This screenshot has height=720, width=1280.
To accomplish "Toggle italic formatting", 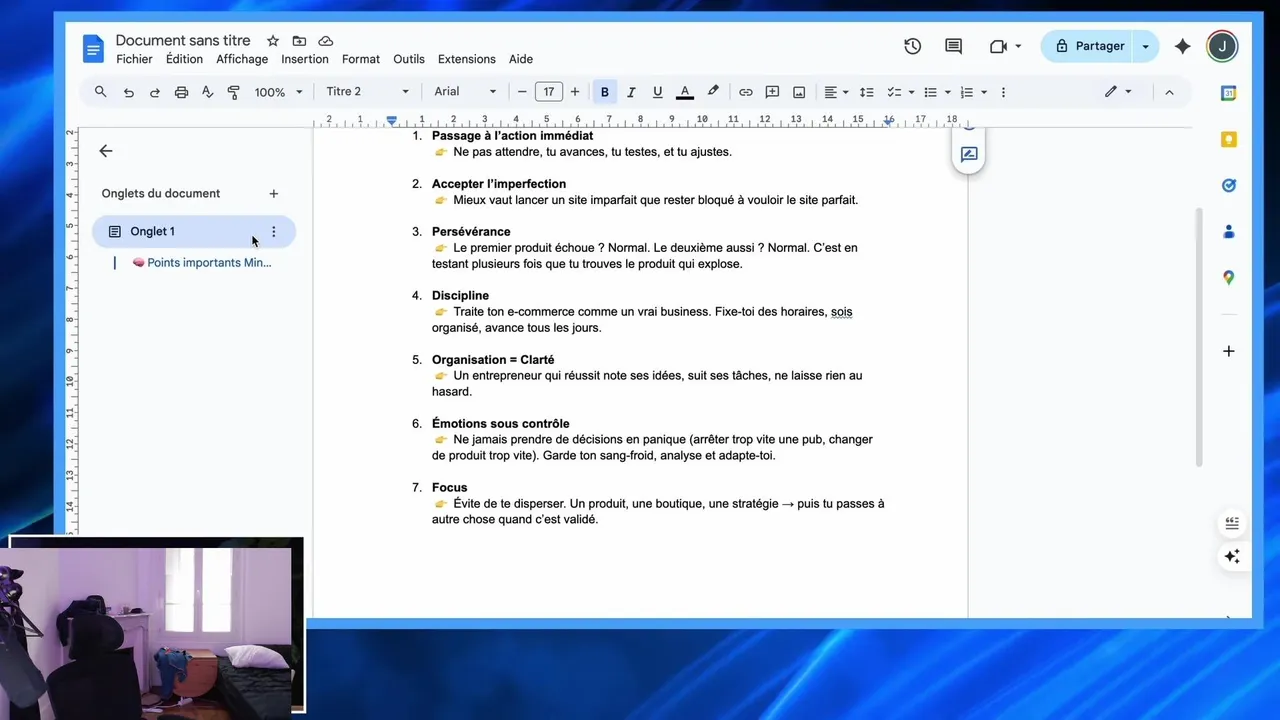I will [x=631, y=92].
